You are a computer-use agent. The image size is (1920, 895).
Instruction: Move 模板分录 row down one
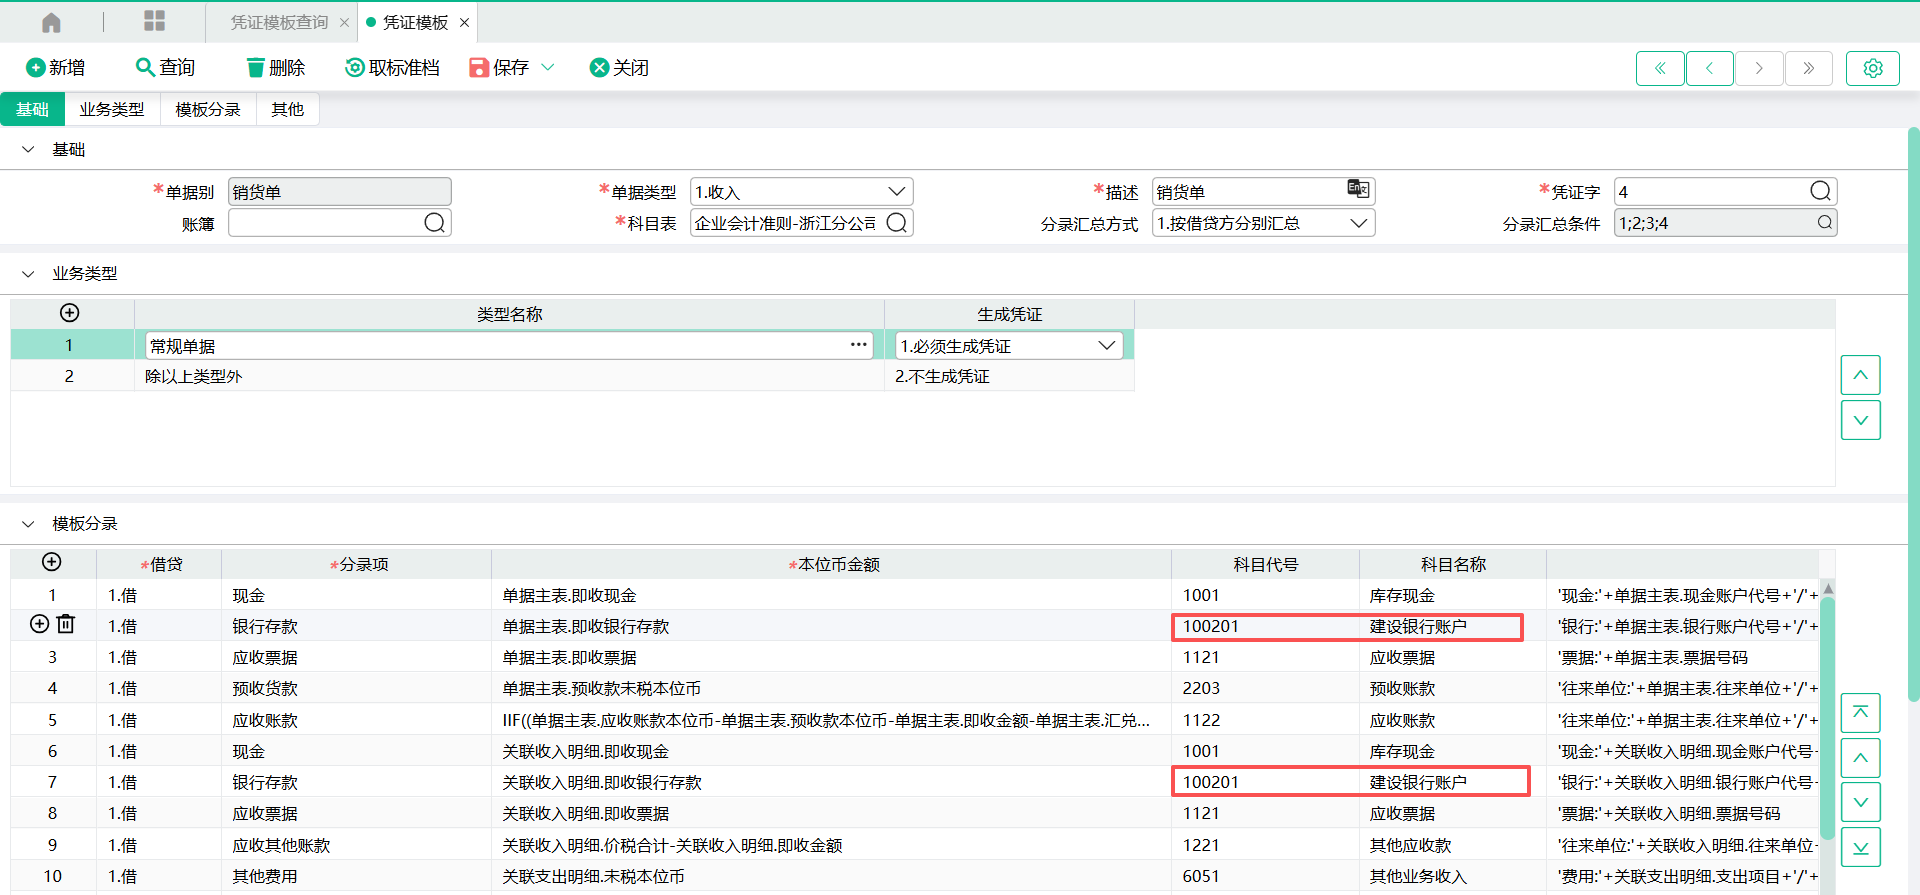pyautogui.click(x=1861, y=802)
